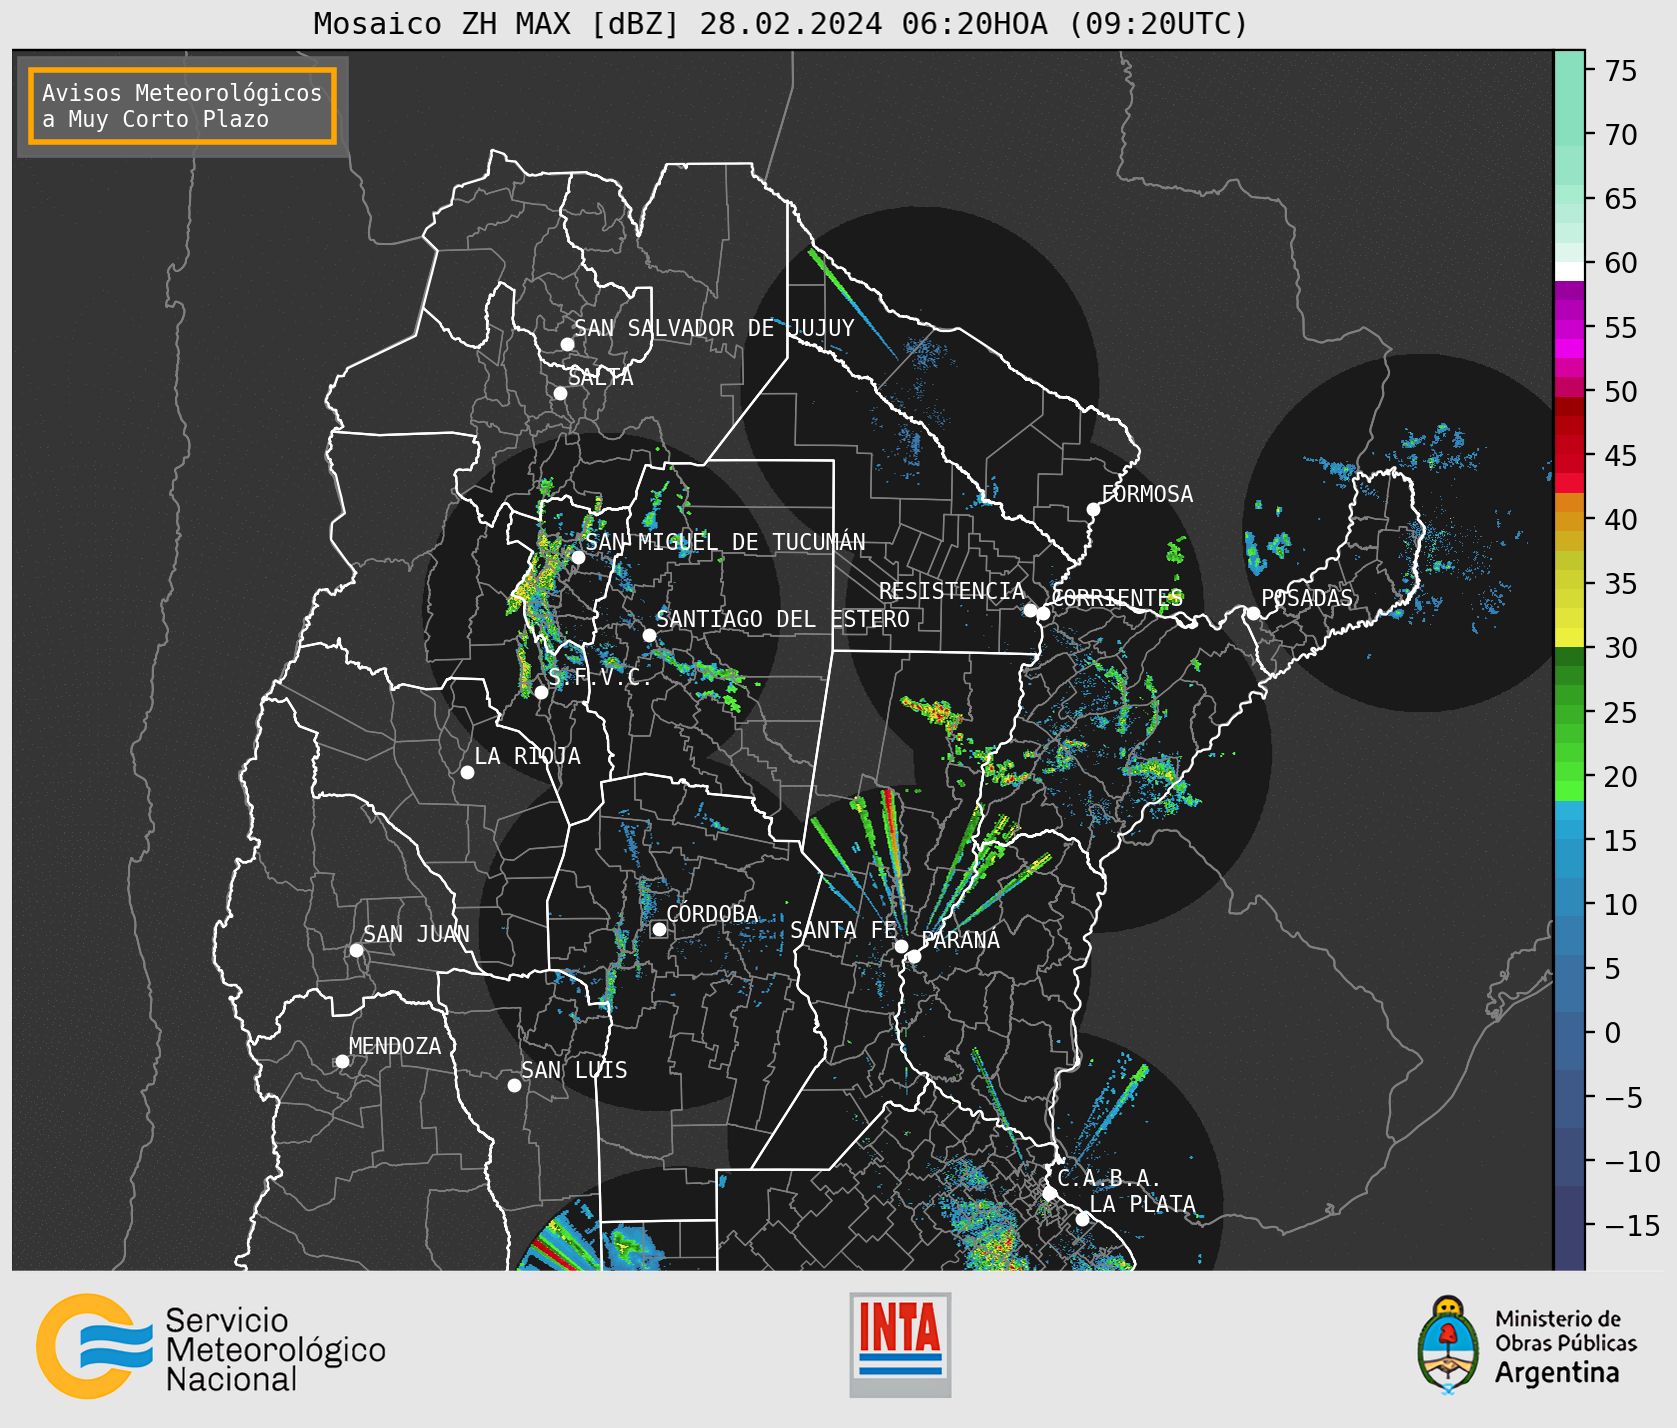This screenshot has width=1677, height=1428.
Task: Click the Posadas city dot
Action: tap(1253, 613)
